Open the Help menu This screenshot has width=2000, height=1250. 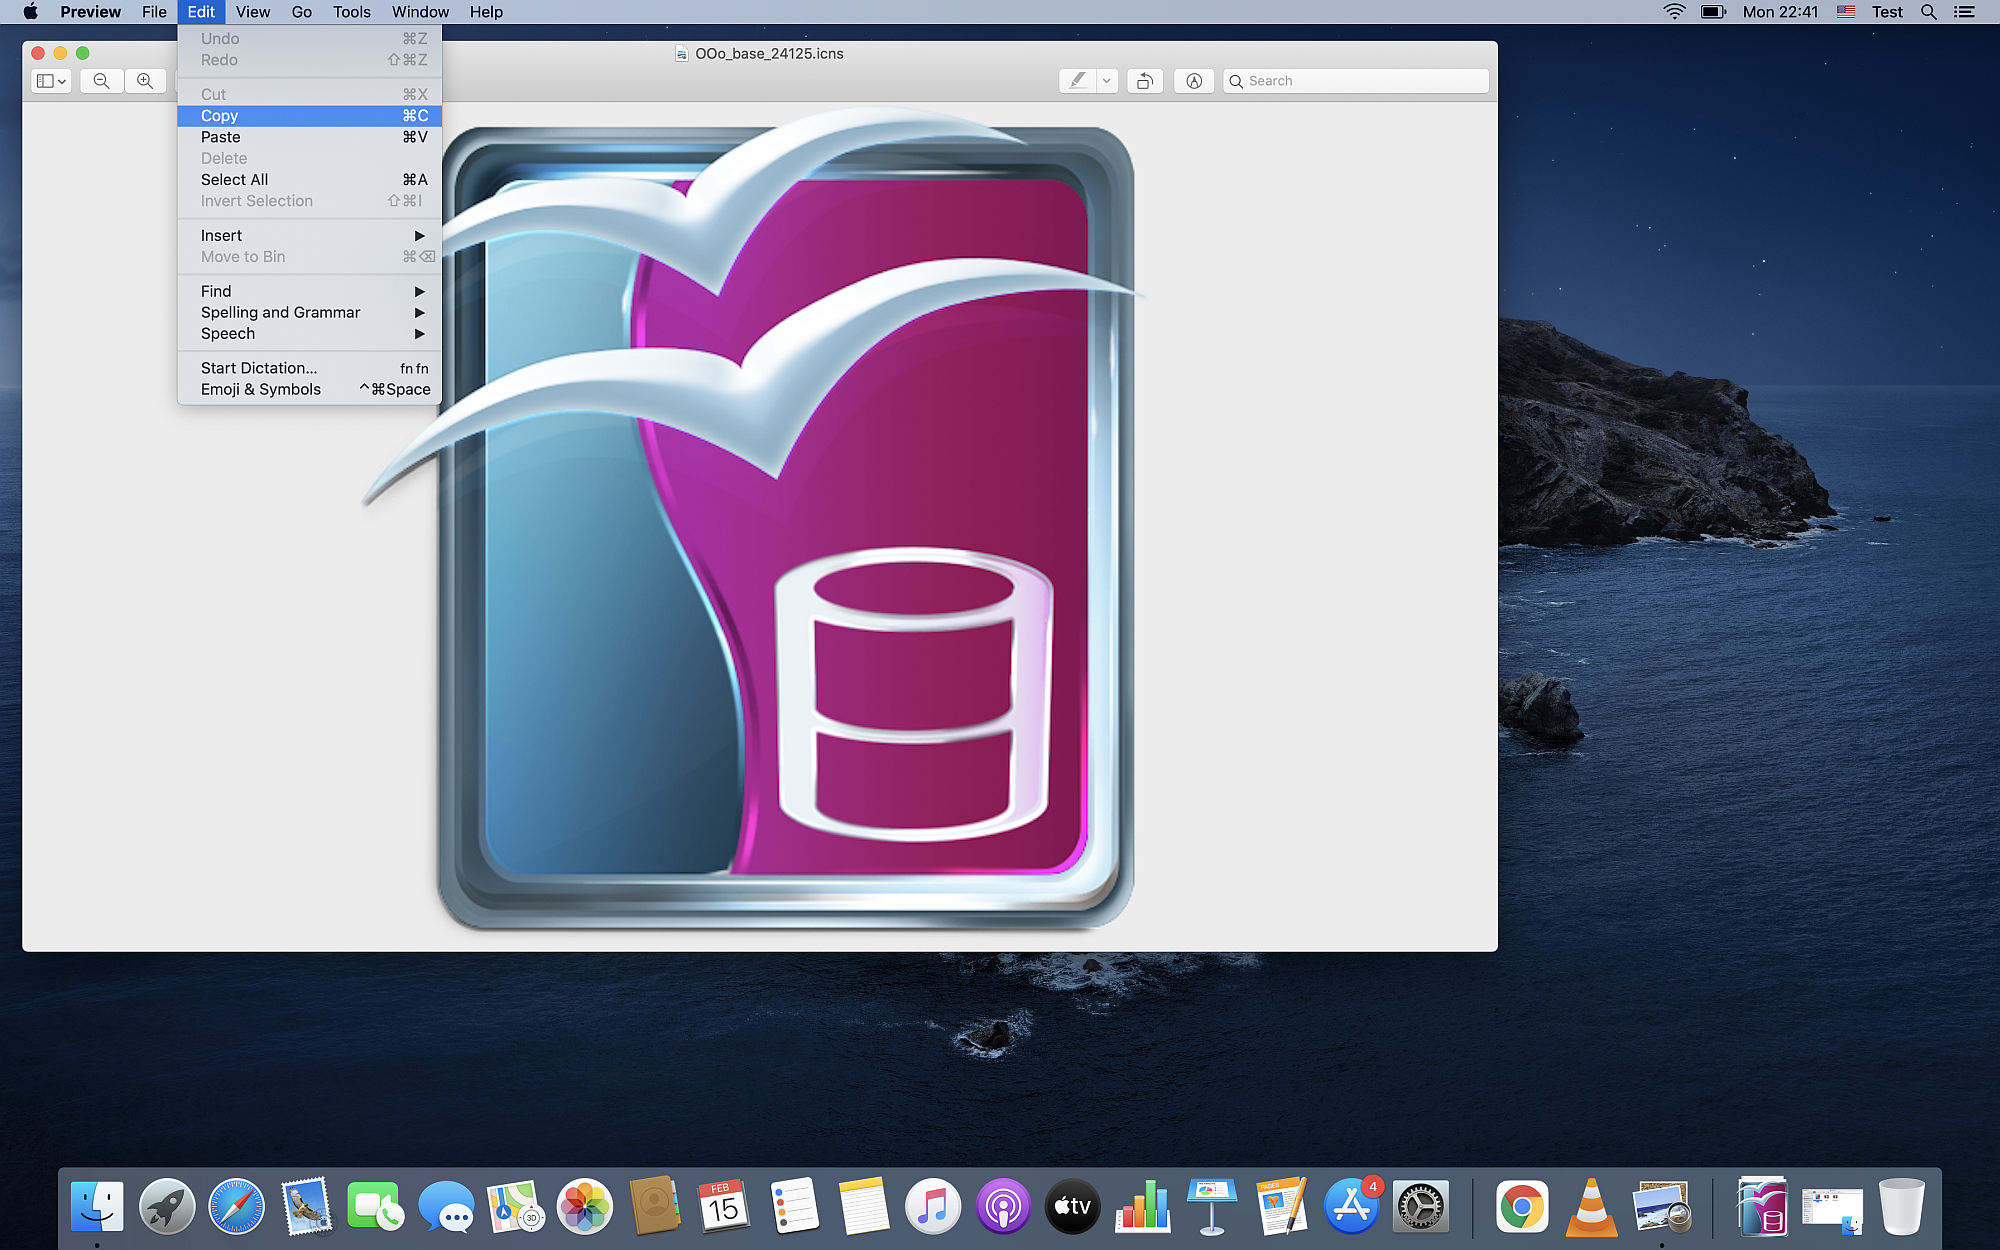coord(486,12)
